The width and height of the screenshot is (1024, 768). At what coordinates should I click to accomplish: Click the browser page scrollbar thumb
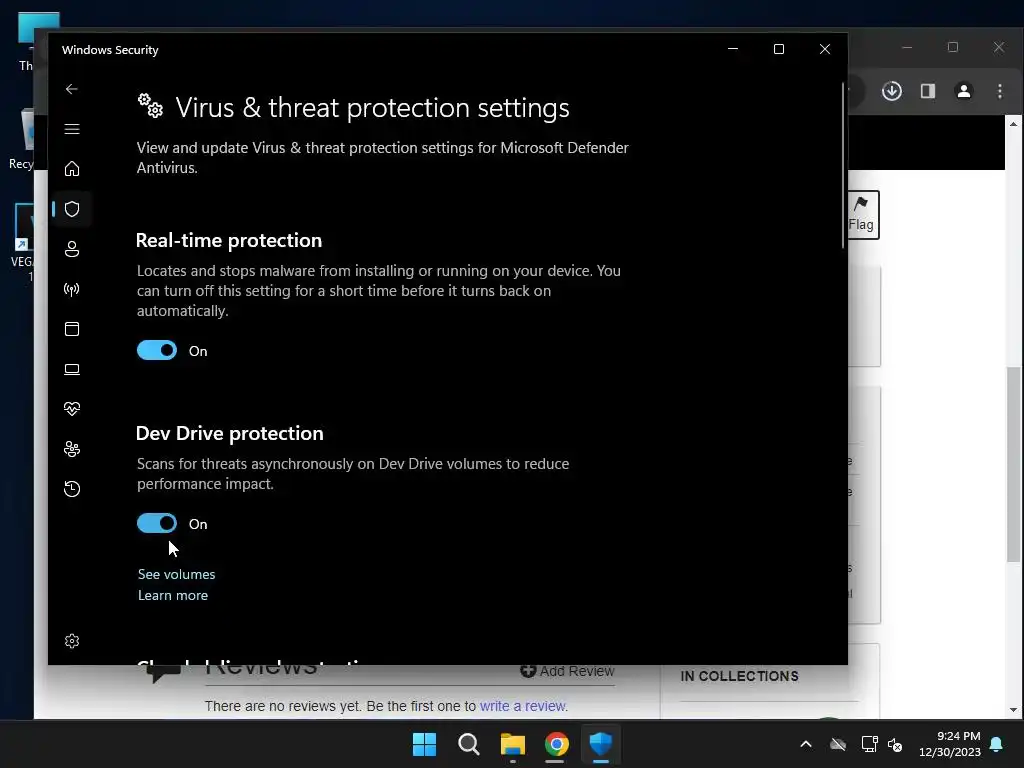click(1014, 464)
